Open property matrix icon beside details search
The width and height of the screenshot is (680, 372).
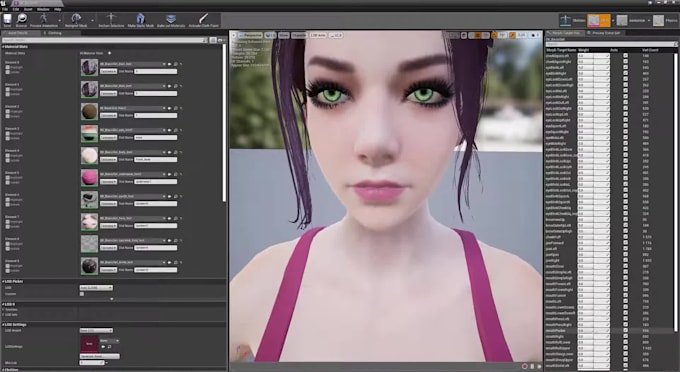213,40
